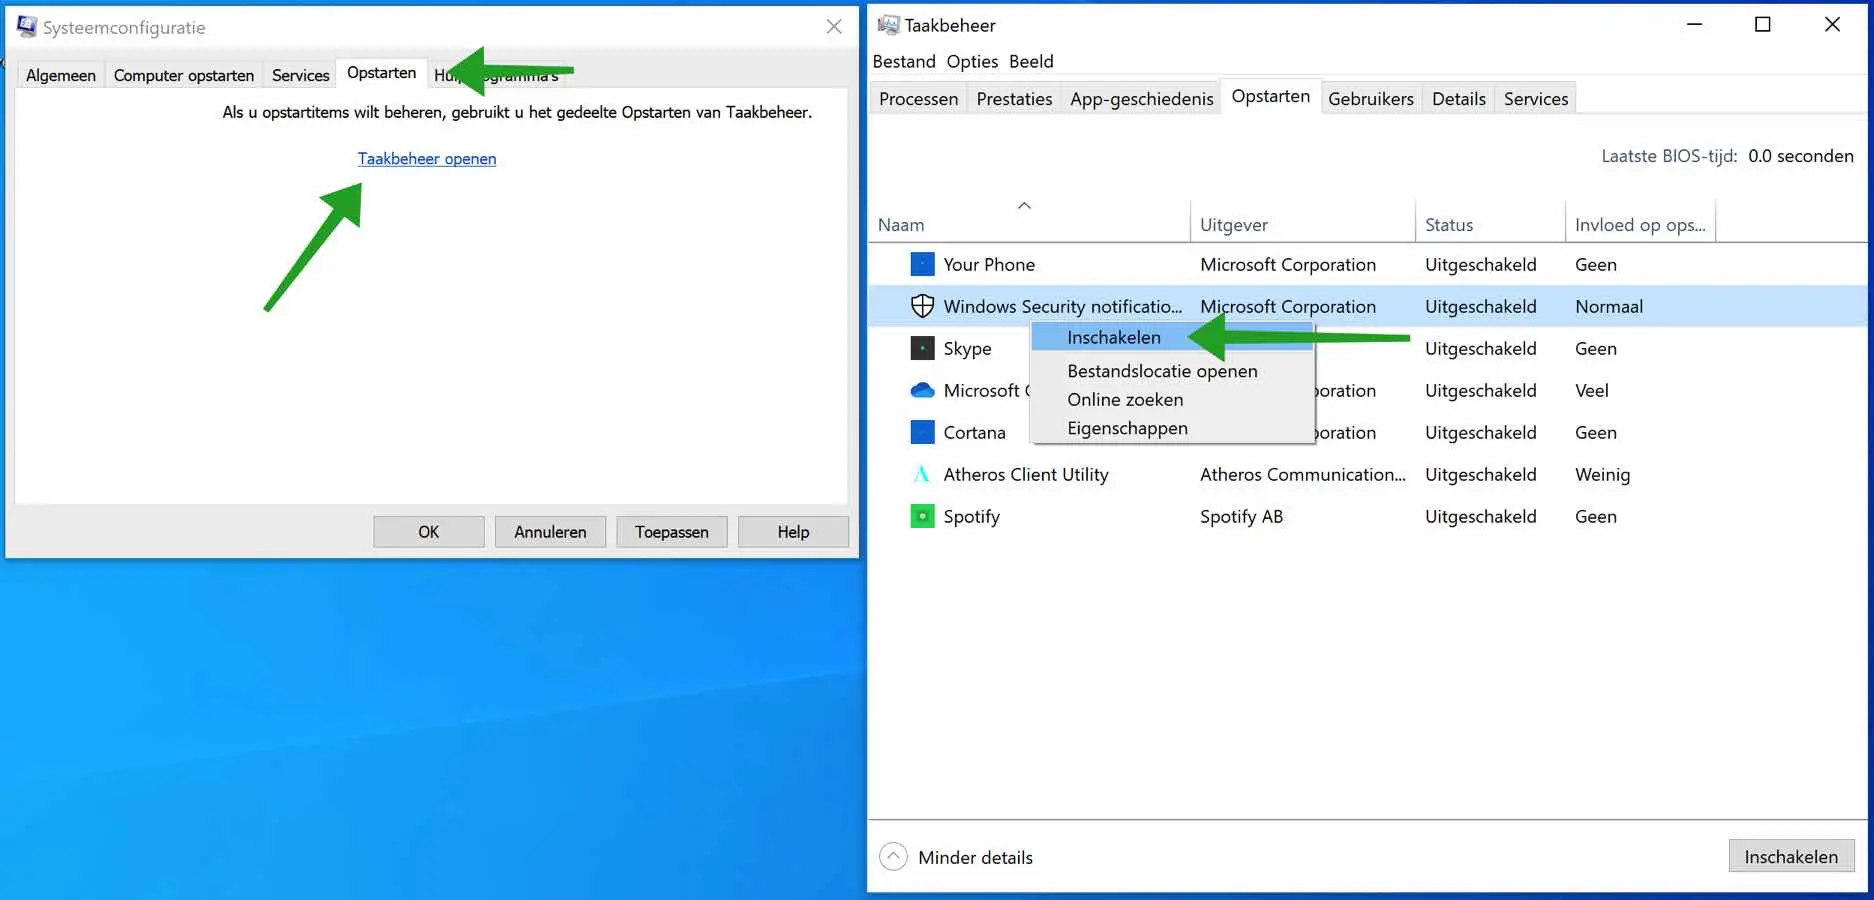Open Computer opstarten tab
The image size is (1874, 900).
point(184,75)
